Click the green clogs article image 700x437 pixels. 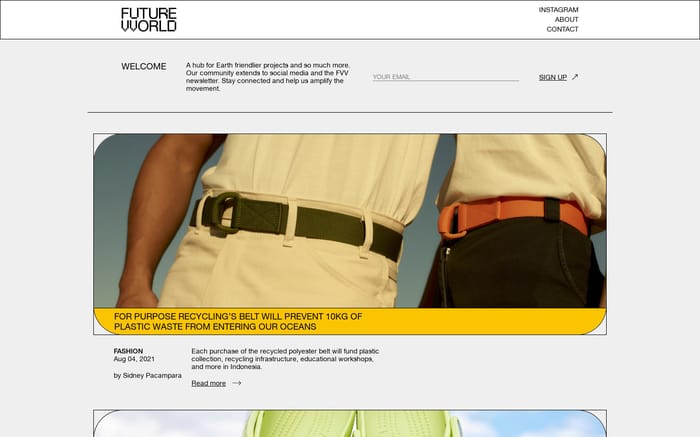(x=350, y=424)
